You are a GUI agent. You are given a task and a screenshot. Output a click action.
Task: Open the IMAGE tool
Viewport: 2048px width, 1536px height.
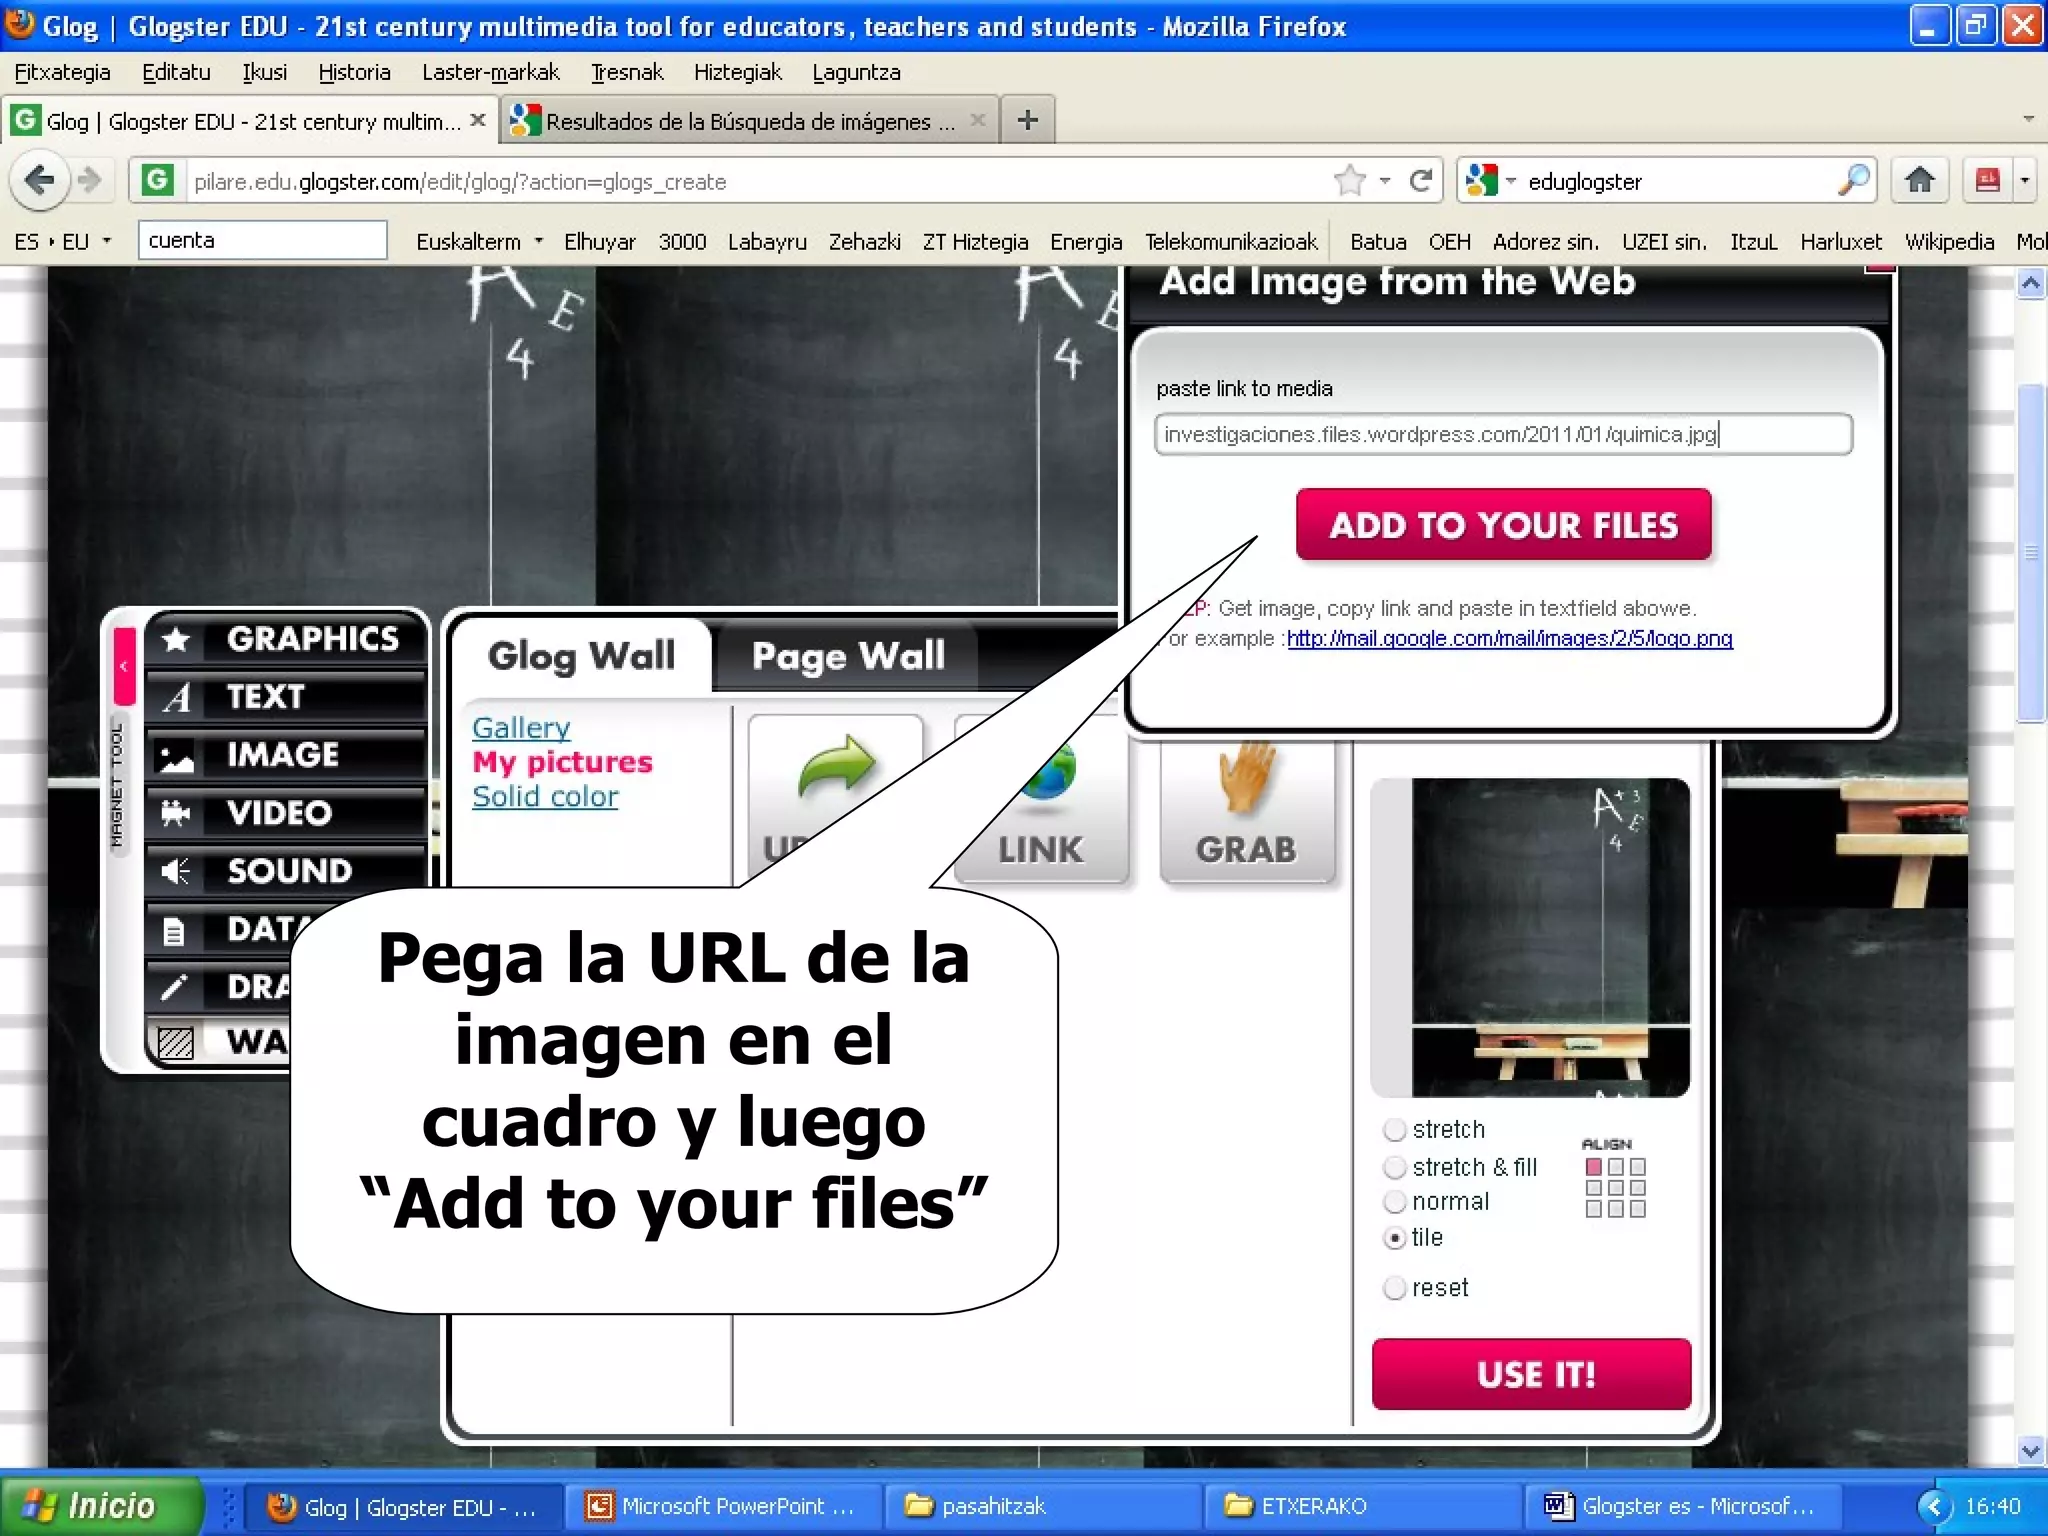(286, 754)
